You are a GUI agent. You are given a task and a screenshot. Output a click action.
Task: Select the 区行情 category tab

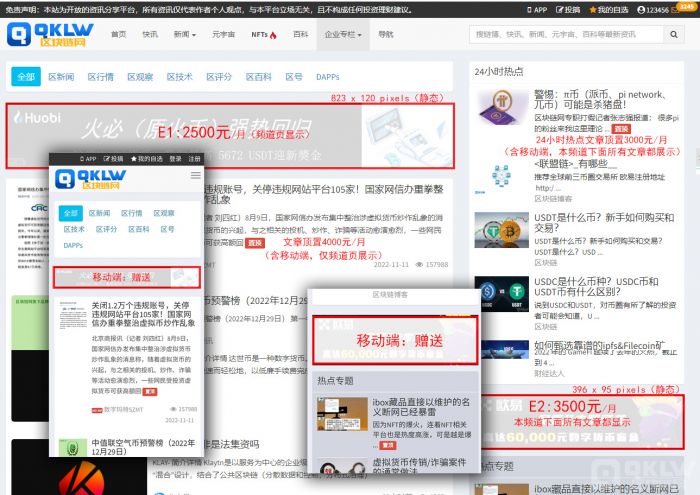point(100,77)
